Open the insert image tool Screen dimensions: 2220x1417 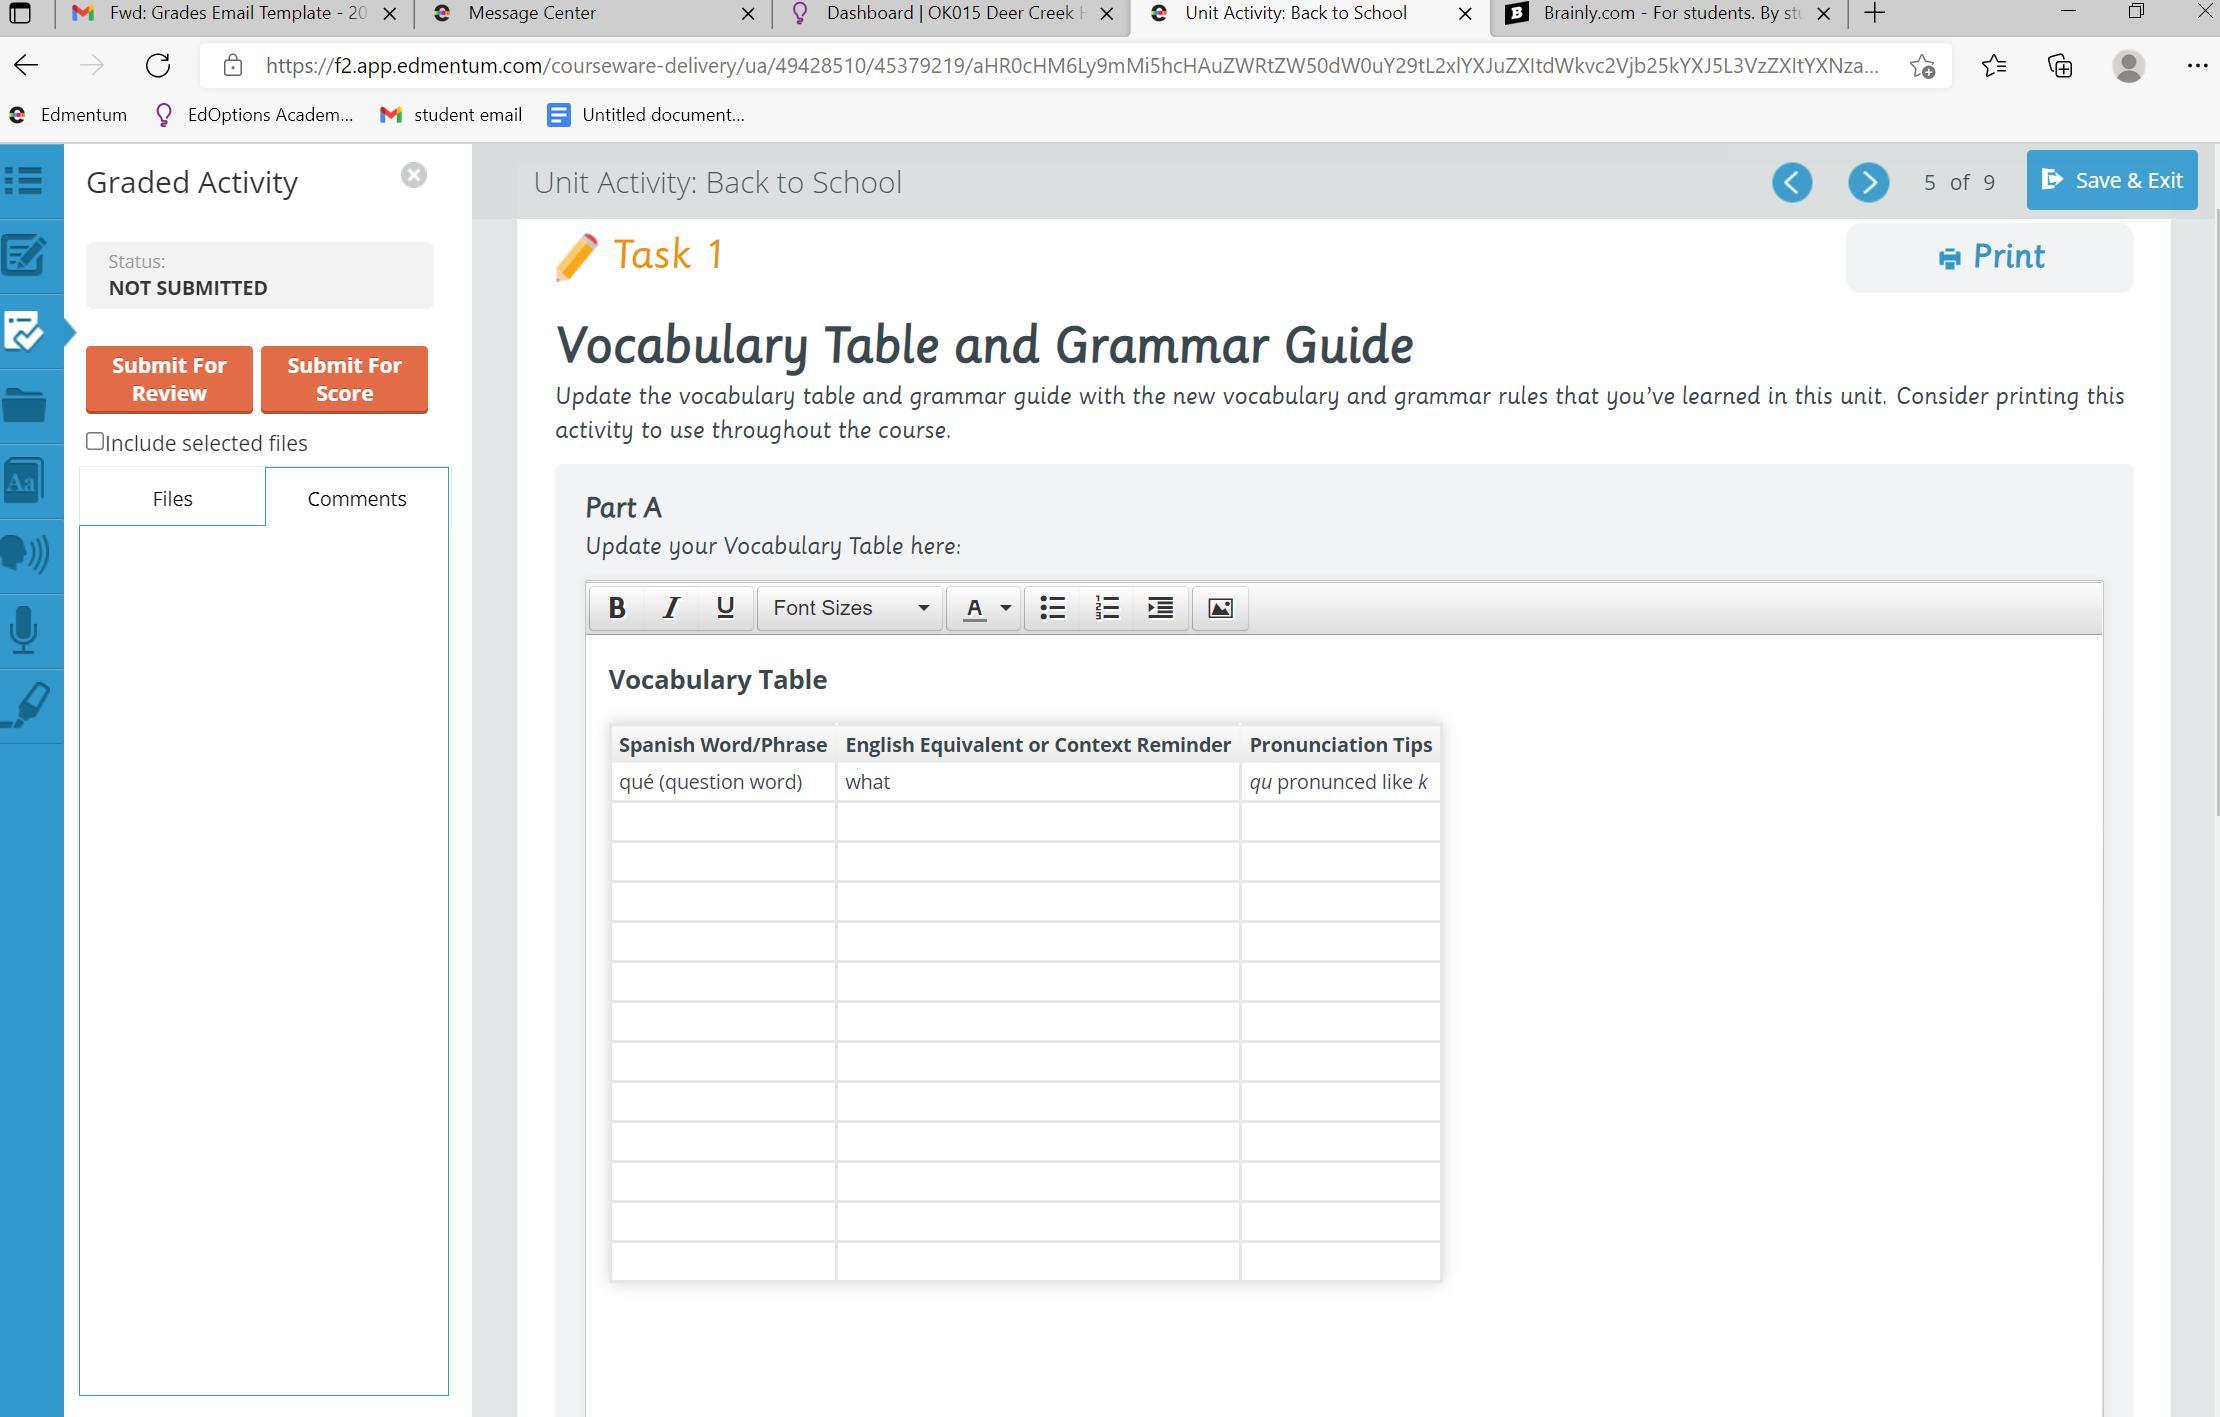(x=1220, y=608)
